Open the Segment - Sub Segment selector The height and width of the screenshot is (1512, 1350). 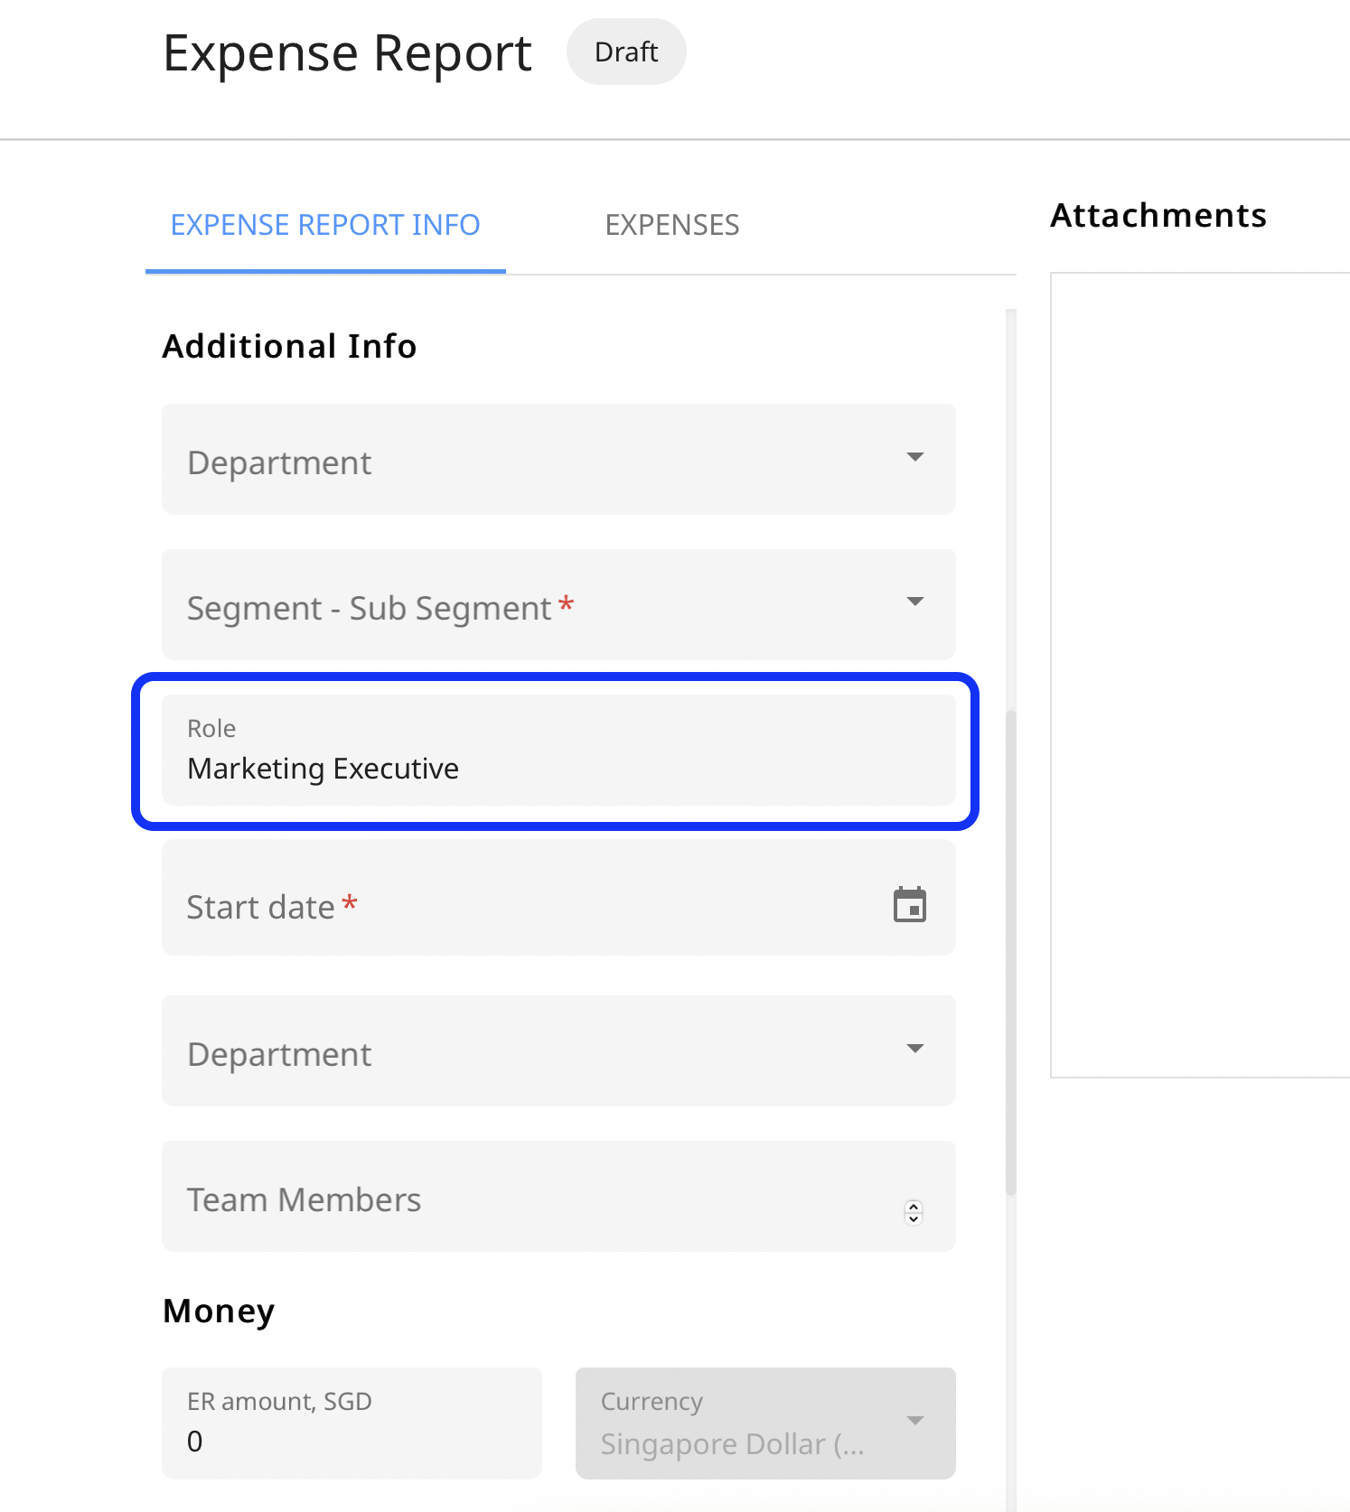[x=557, y=605]
